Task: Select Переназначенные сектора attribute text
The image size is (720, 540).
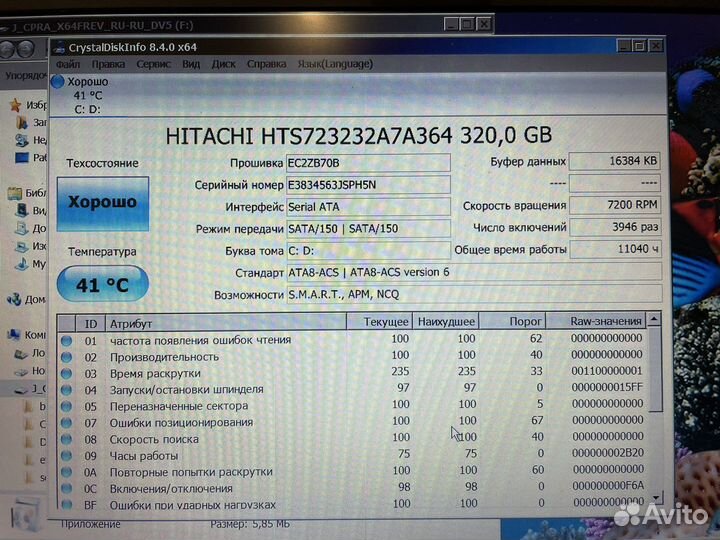Action: tap(179, 406)
